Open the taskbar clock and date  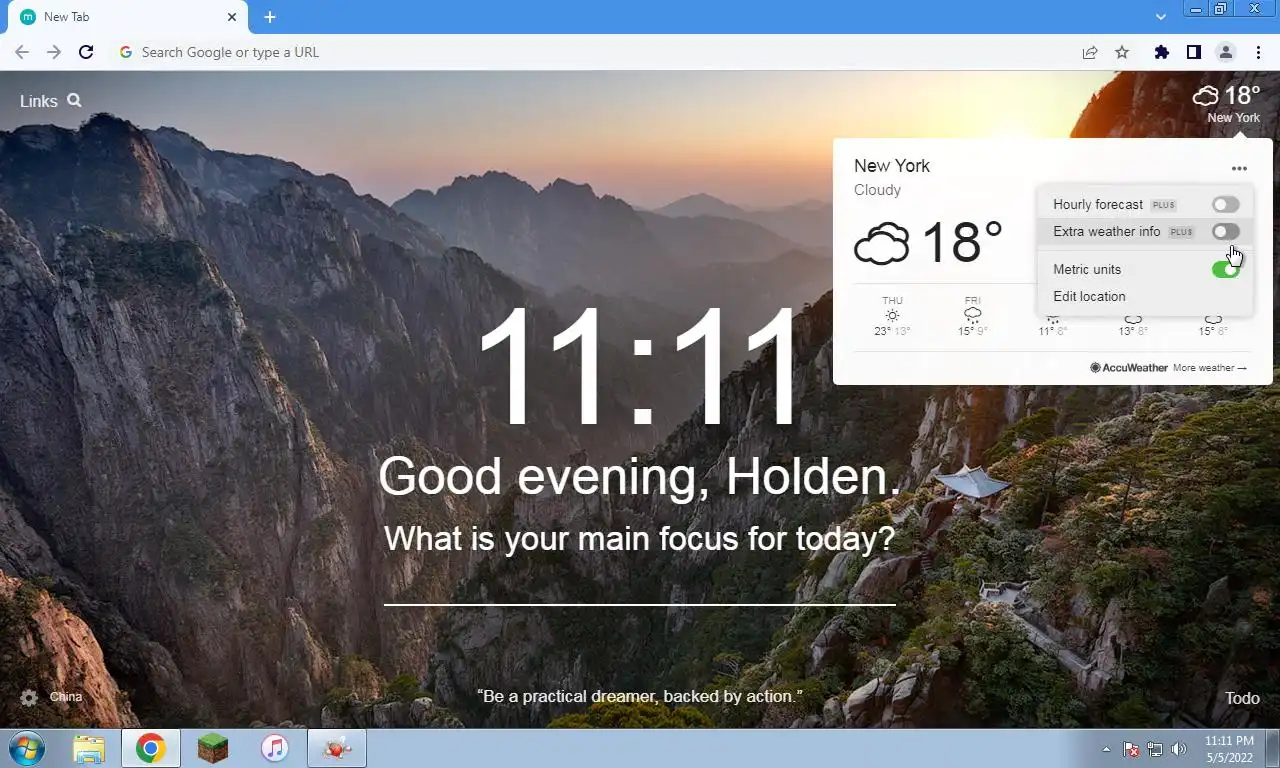(1229, 749)
